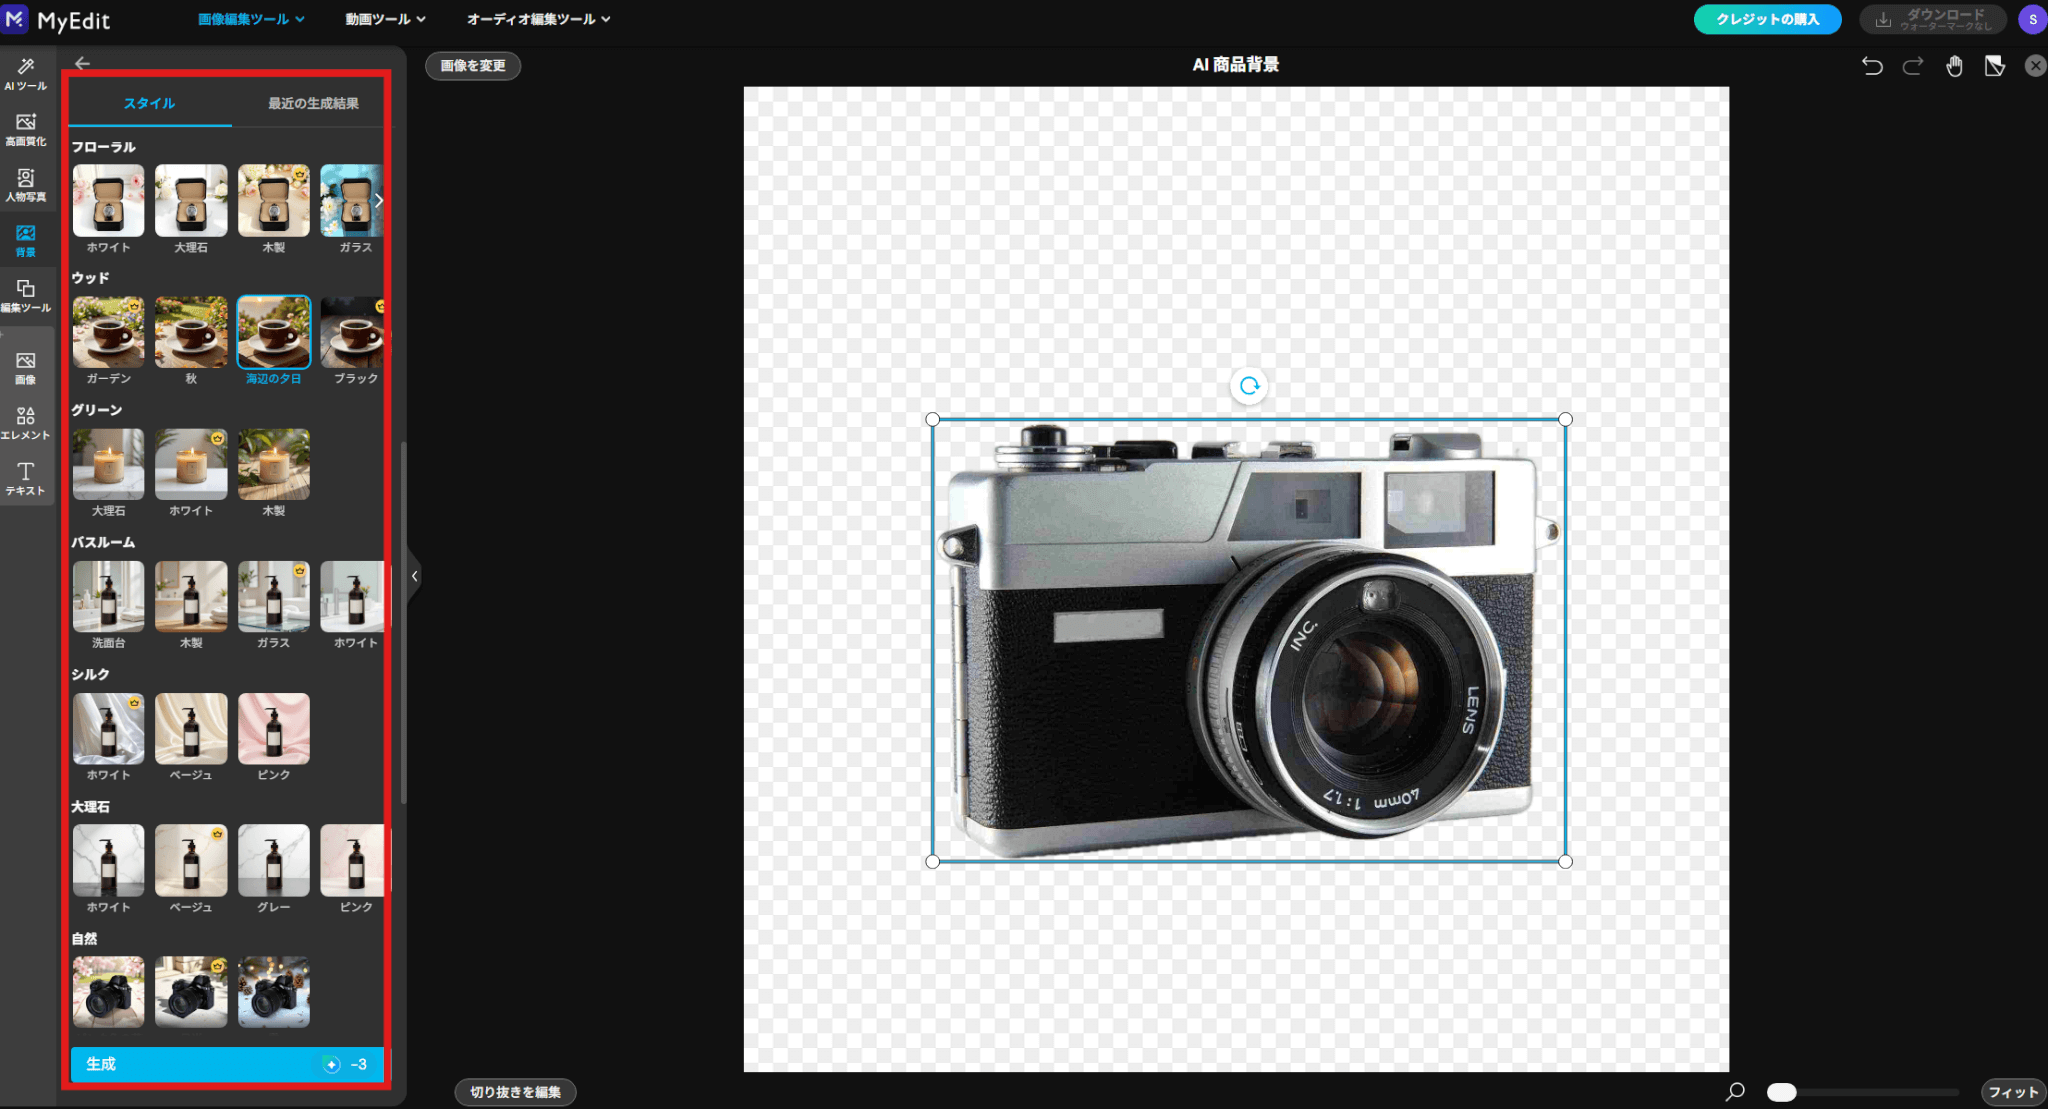Click the rotate handle above camera
The height and width of the screenshot is (1109, 2048).
click(1249, 386)
